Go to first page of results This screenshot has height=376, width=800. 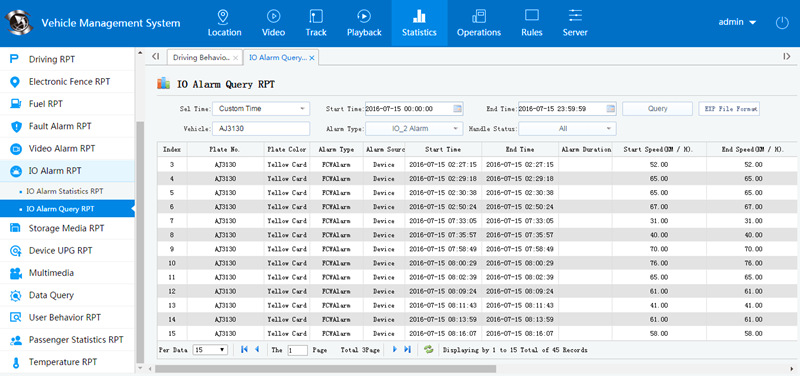(244, 349)
